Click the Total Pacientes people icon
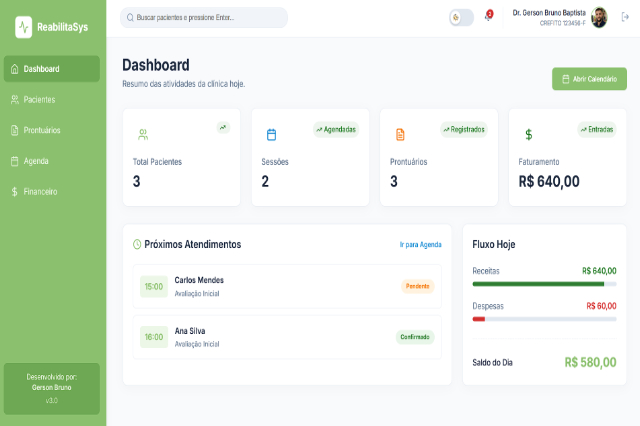 (x=143, y=134)
